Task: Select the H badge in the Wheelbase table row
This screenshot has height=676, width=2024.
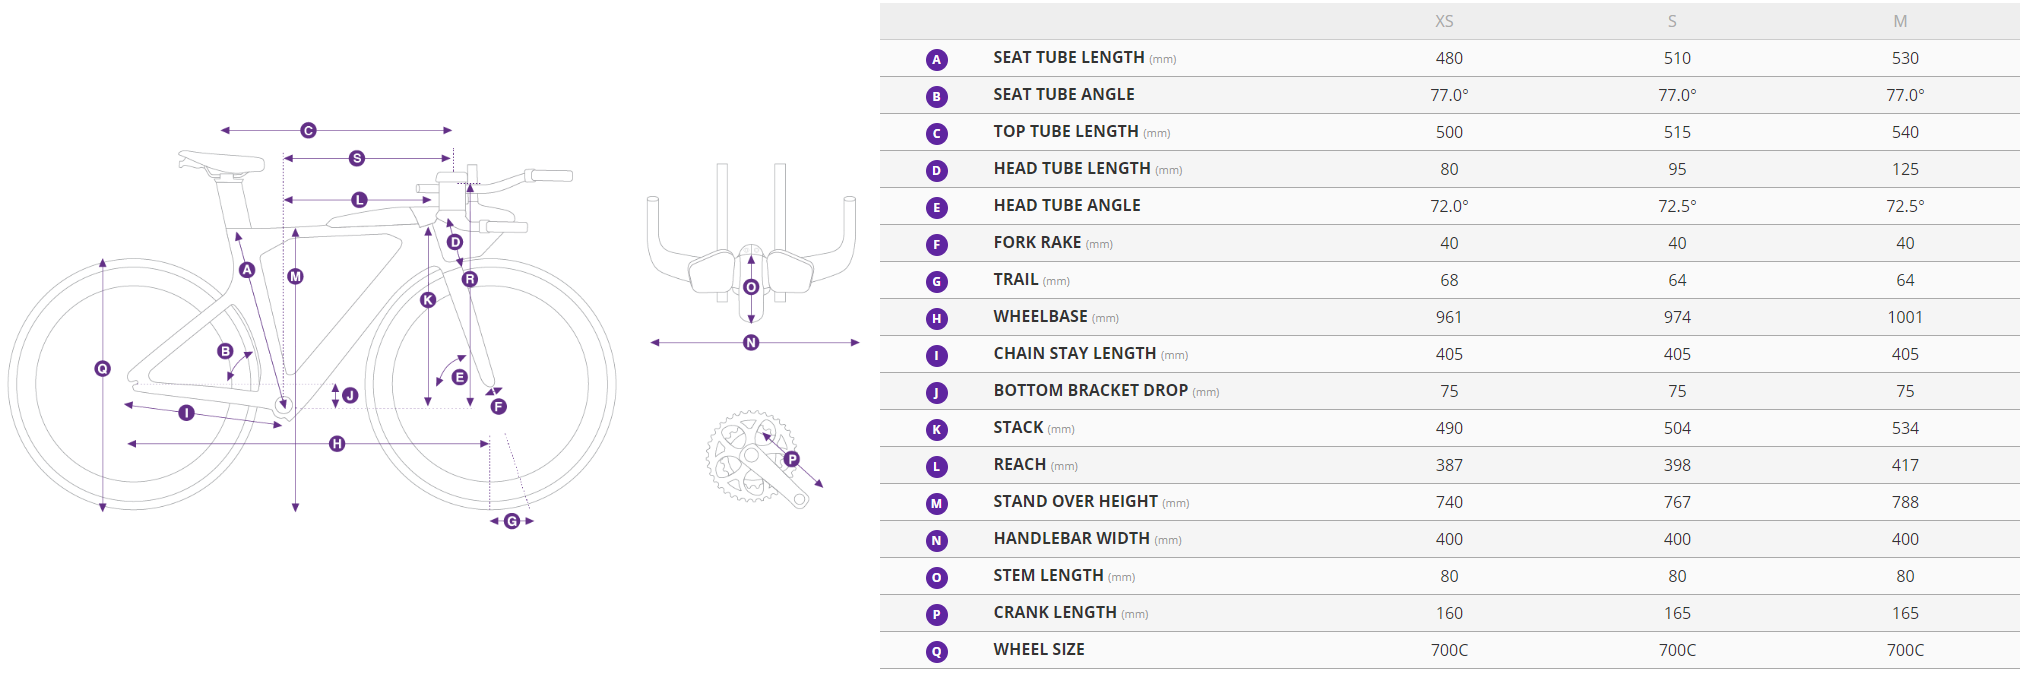Action: point(936,318)
